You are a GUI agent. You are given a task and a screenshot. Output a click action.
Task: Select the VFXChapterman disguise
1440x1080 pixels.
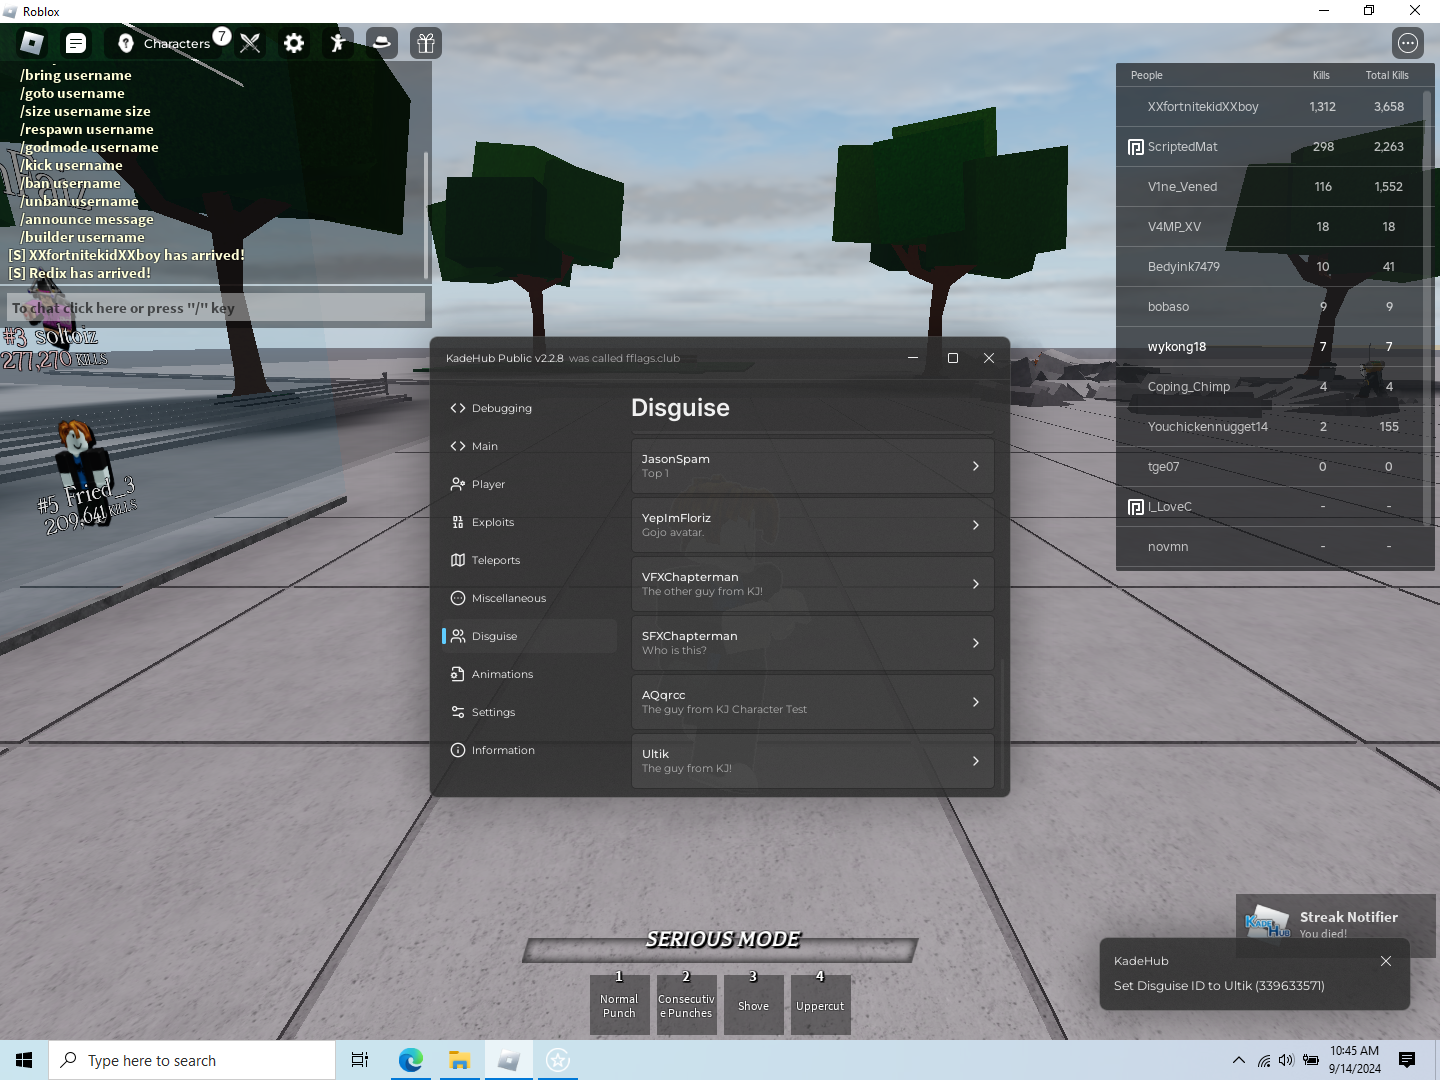[x=812, y=584]
